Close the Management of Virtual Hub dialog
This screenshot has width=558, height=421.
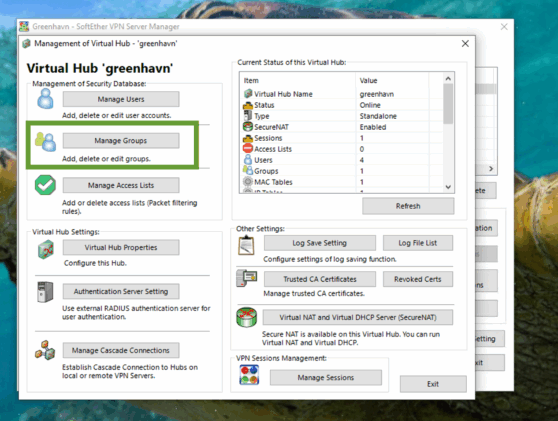(465, 43)
